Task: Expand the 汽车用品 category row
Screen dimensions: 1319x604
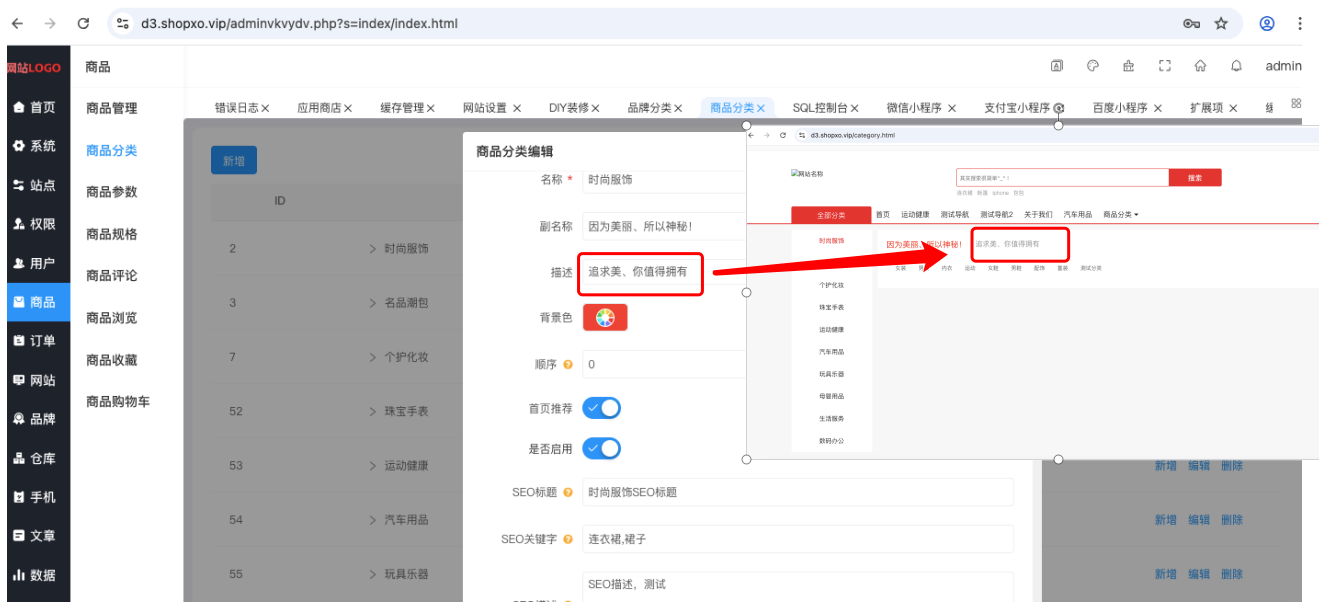Action: [x=373, y=520]
